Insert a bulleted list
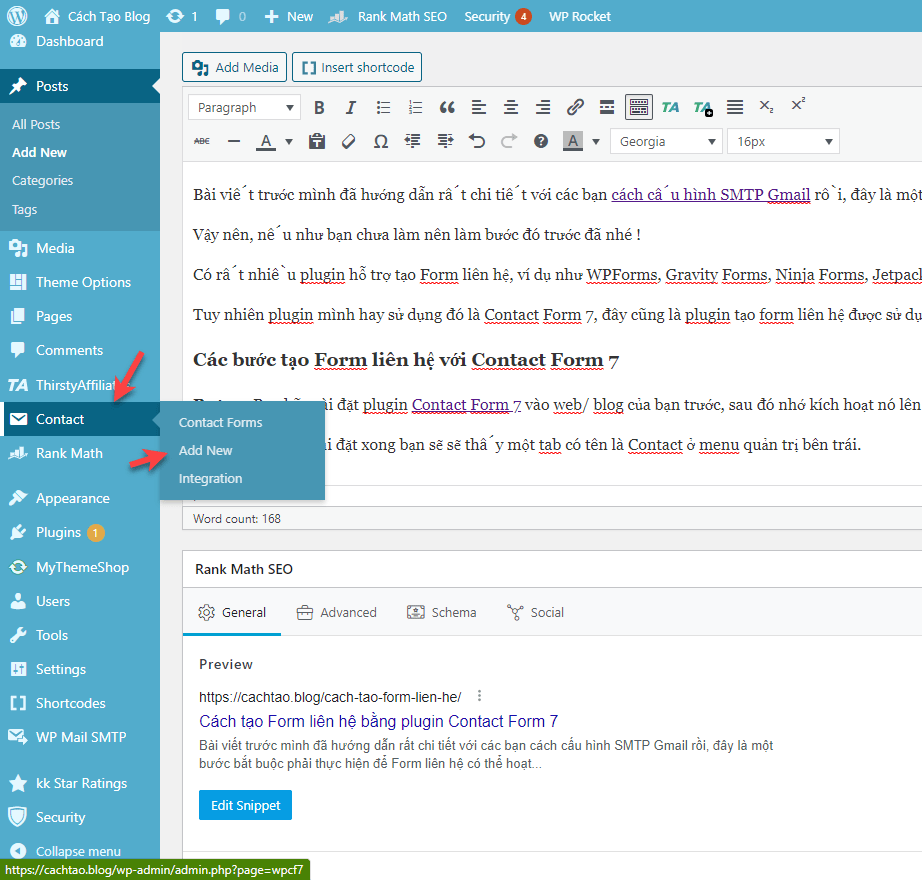This screenshot has width=922, height=880. tap(383, 108)
